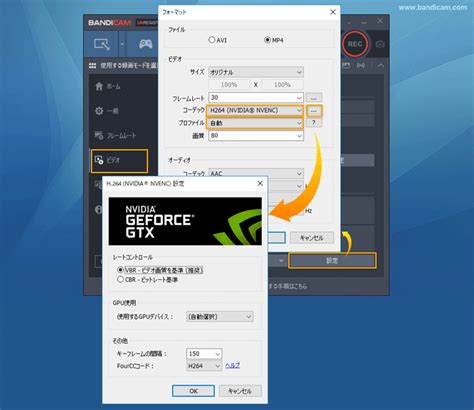This screenshot has height=410, width=474.
Task: Click the gear icon next to 一般
Action: 99,111
